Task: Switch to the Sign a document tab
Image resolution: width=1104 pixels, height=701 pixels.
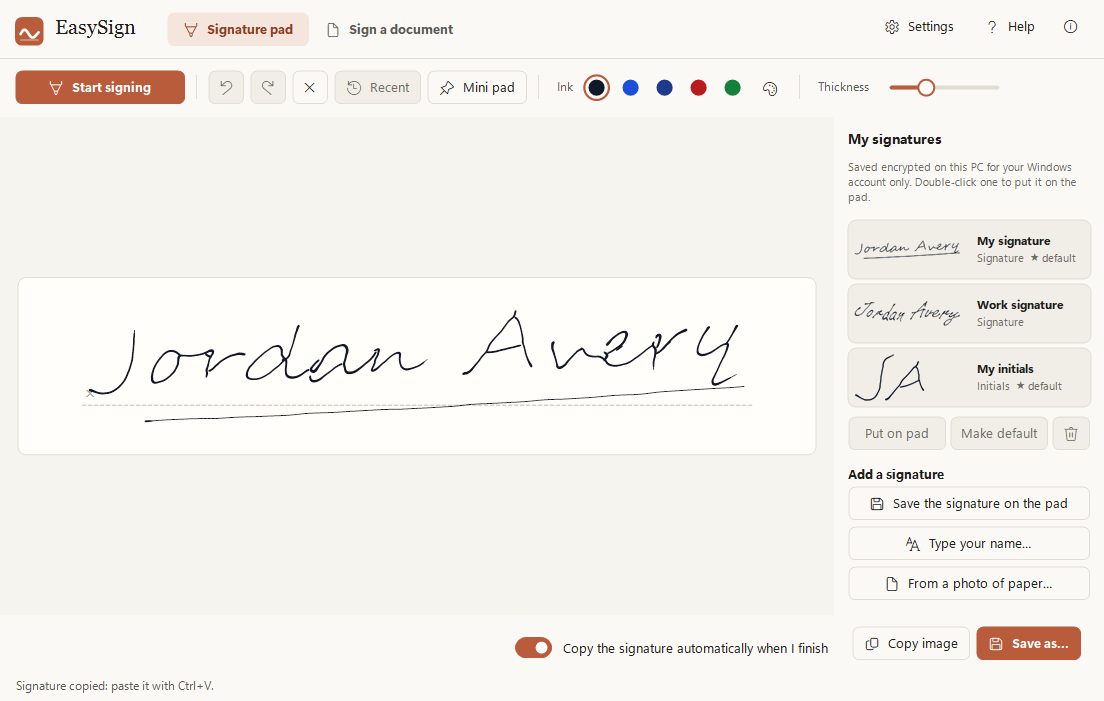Action: 389,30
